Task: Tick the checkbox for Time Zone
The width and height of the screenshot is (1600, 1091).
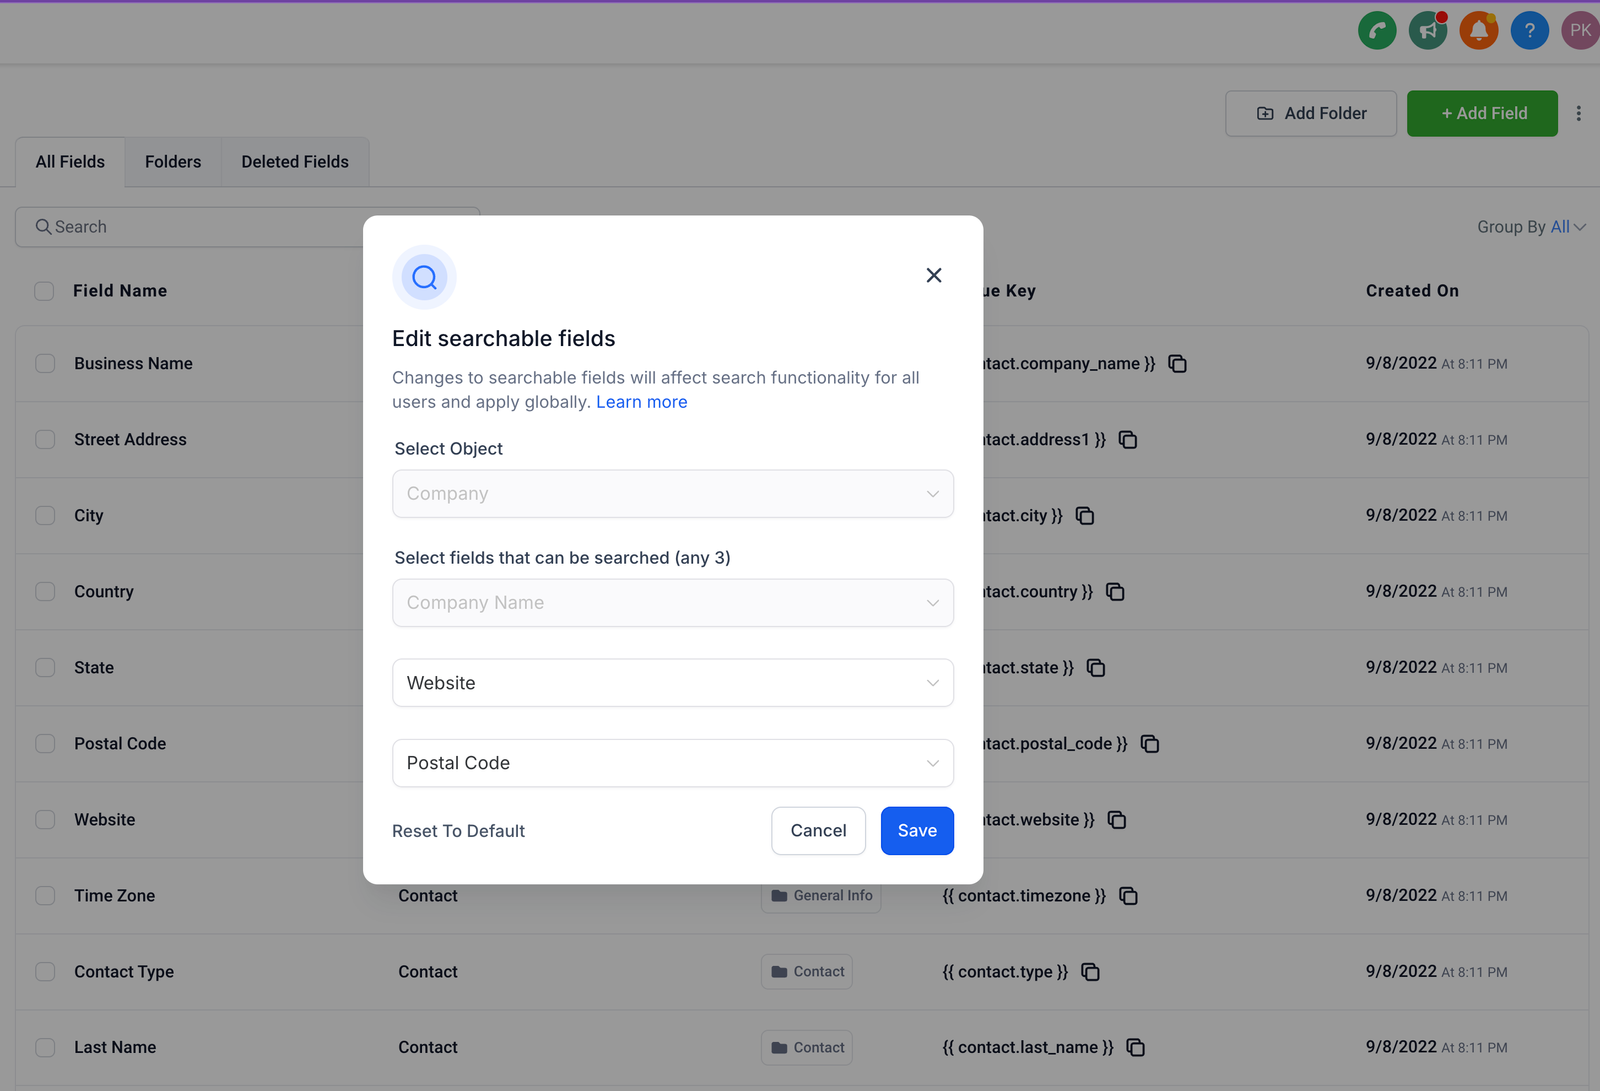Action: 45,896
